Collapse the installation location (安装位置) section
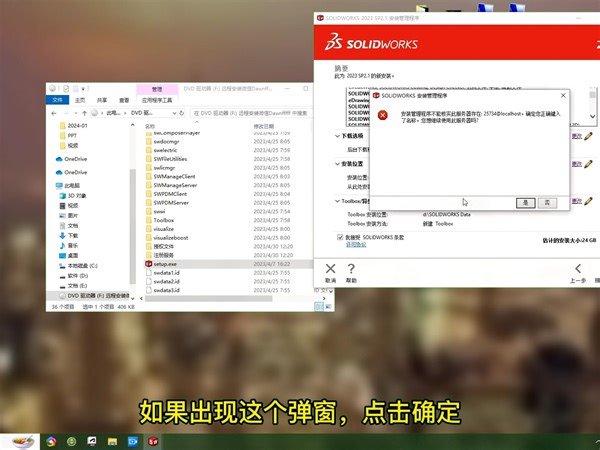 337,164
